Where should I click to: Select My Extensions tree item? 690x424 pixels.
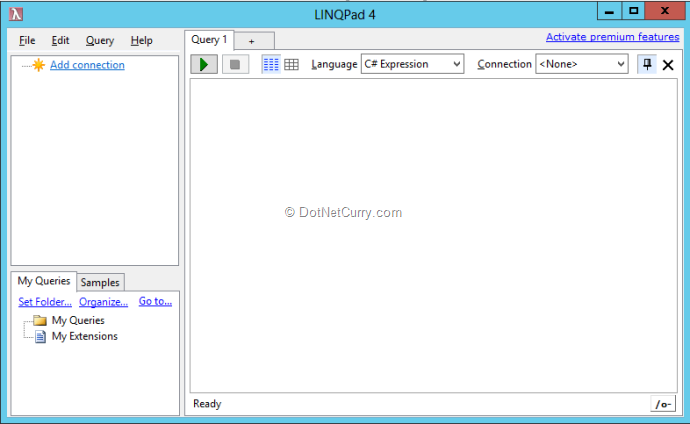84,336
